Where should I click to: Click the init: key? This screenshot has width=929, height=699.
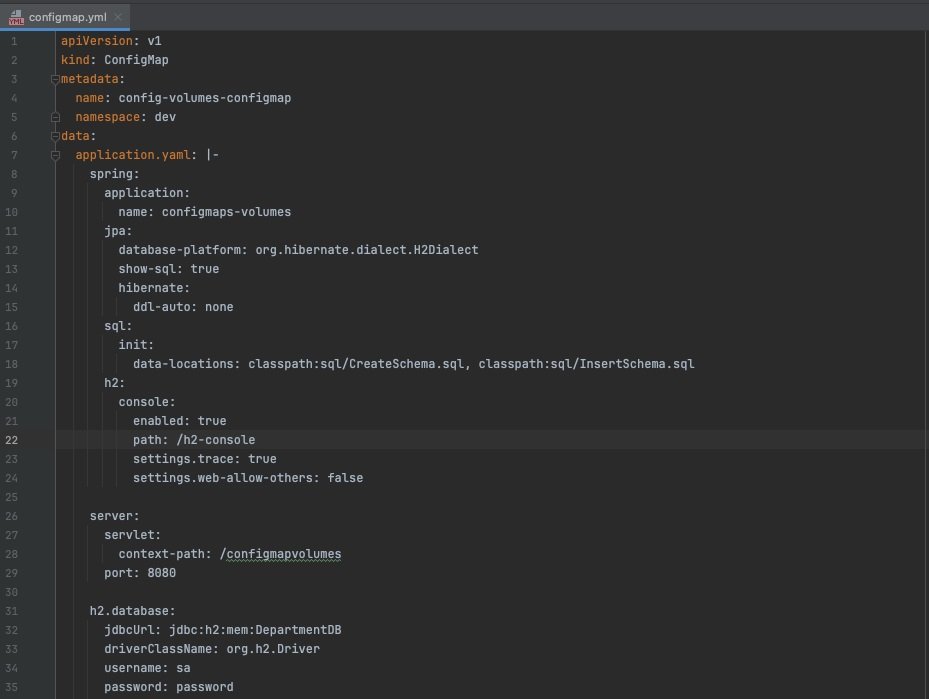pyautogui.click(x=136, y=345)
